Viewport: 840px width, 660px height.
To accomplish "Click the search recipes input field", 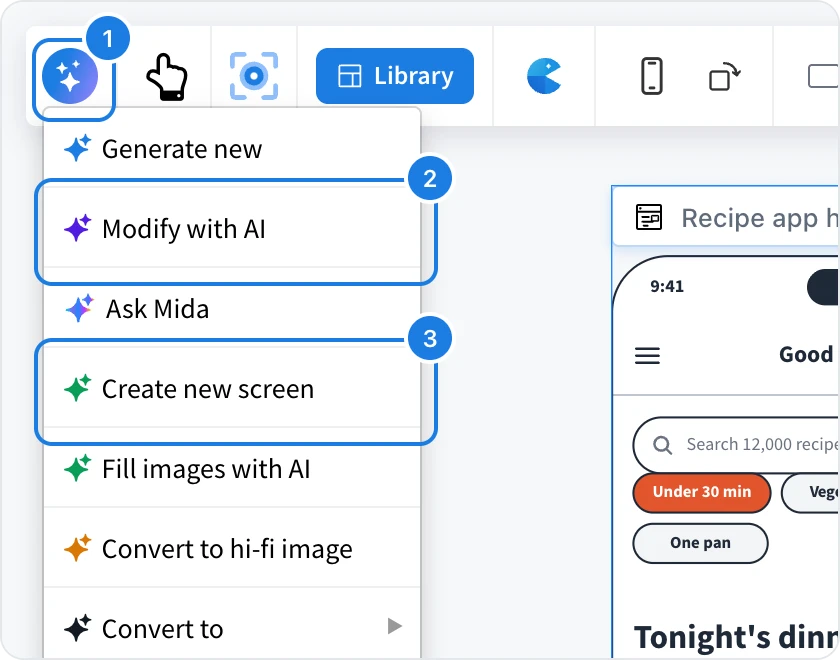I will point(736,445).
